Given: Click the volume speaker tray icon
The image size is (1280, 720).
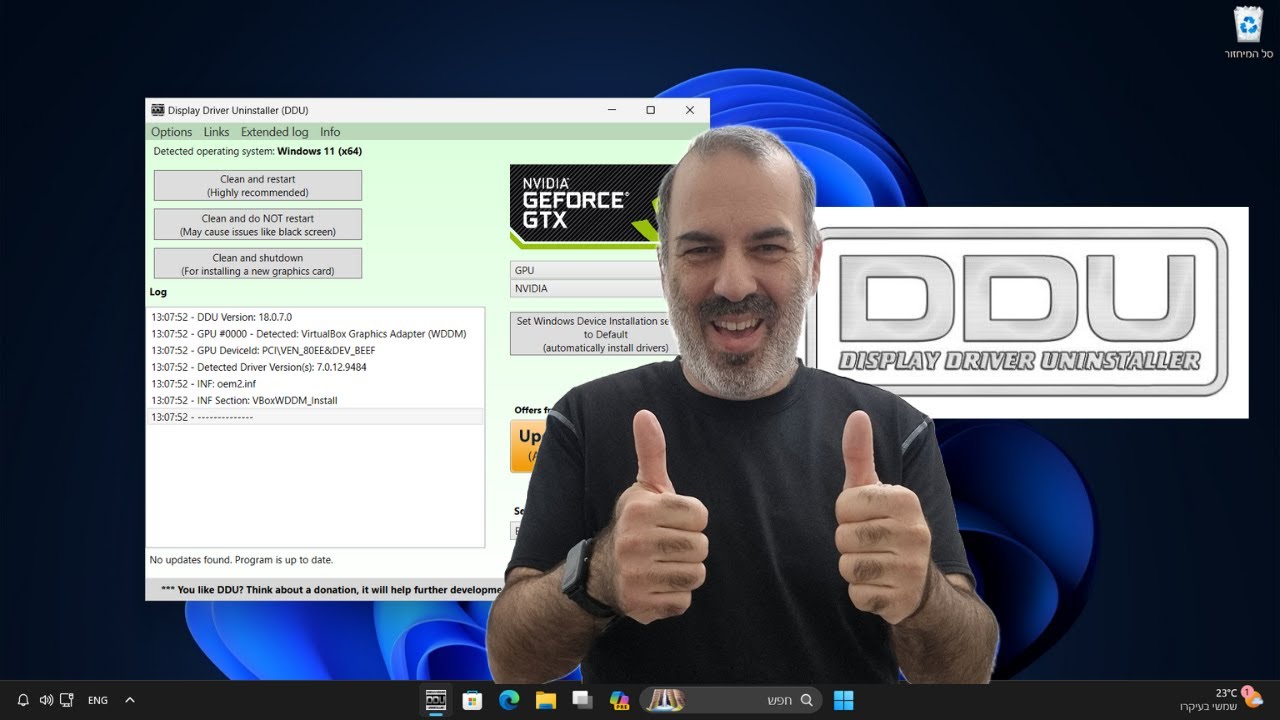Looking at the screenshot, I should pyautogui.click(x=45, y=700).
